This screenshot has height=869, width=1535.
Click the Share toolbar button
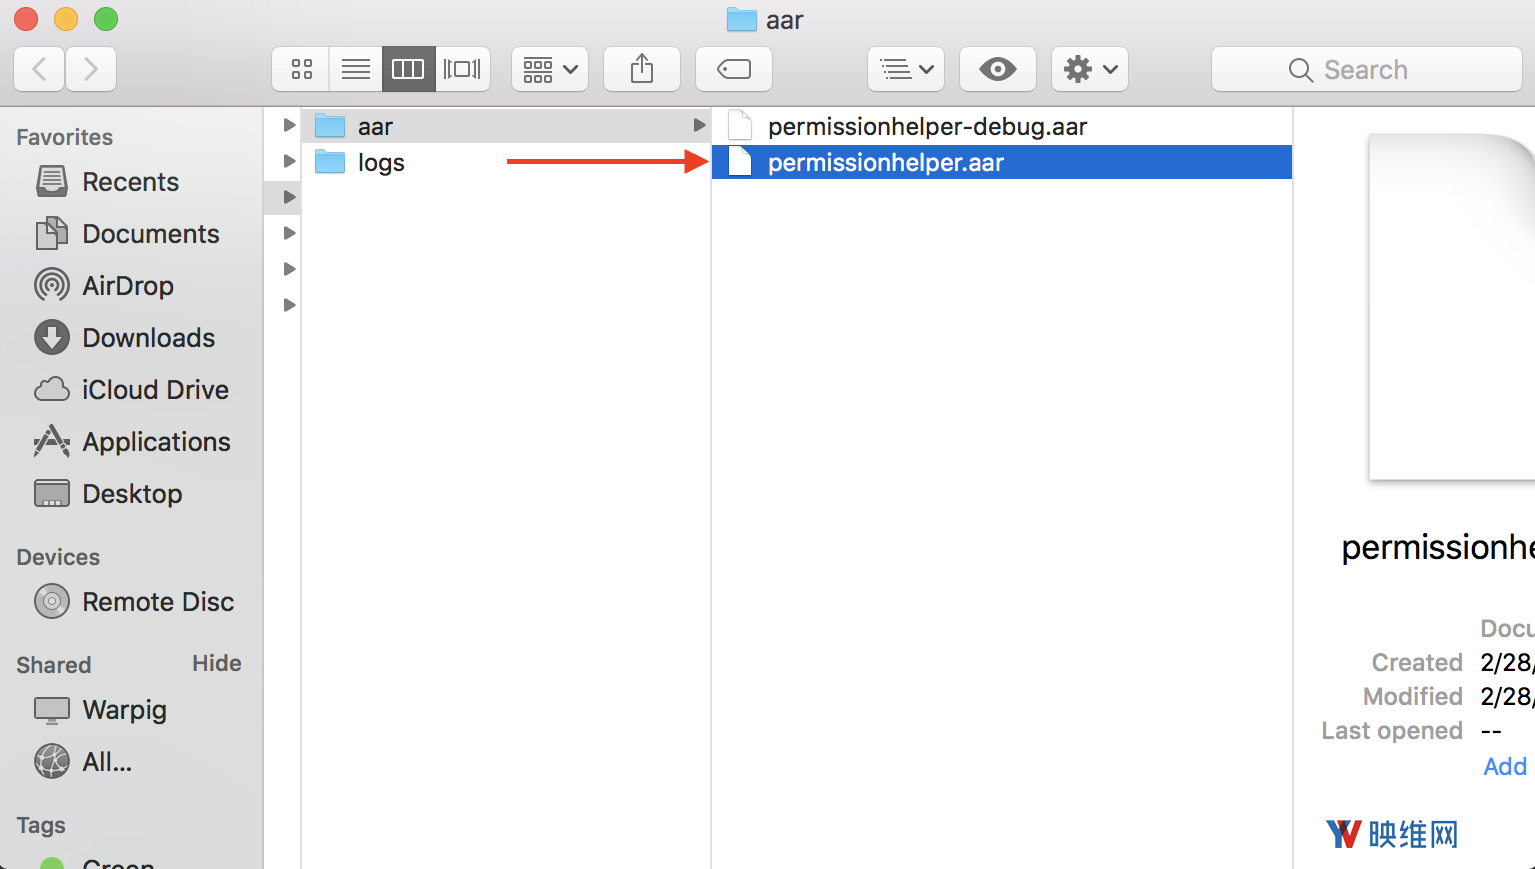point(642,69)
